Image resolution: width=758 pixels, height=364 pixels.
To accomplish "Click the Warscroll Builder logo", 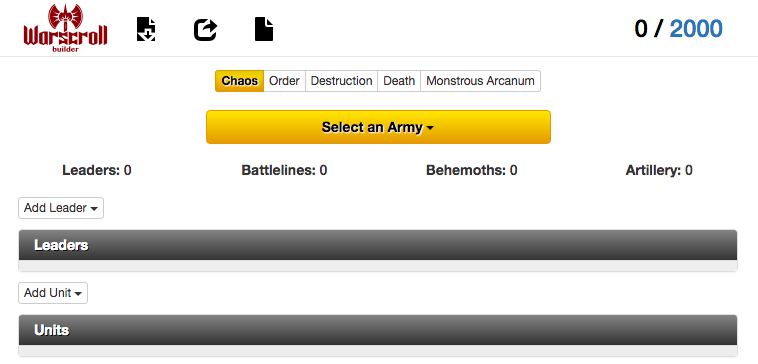I will (65, 28).
